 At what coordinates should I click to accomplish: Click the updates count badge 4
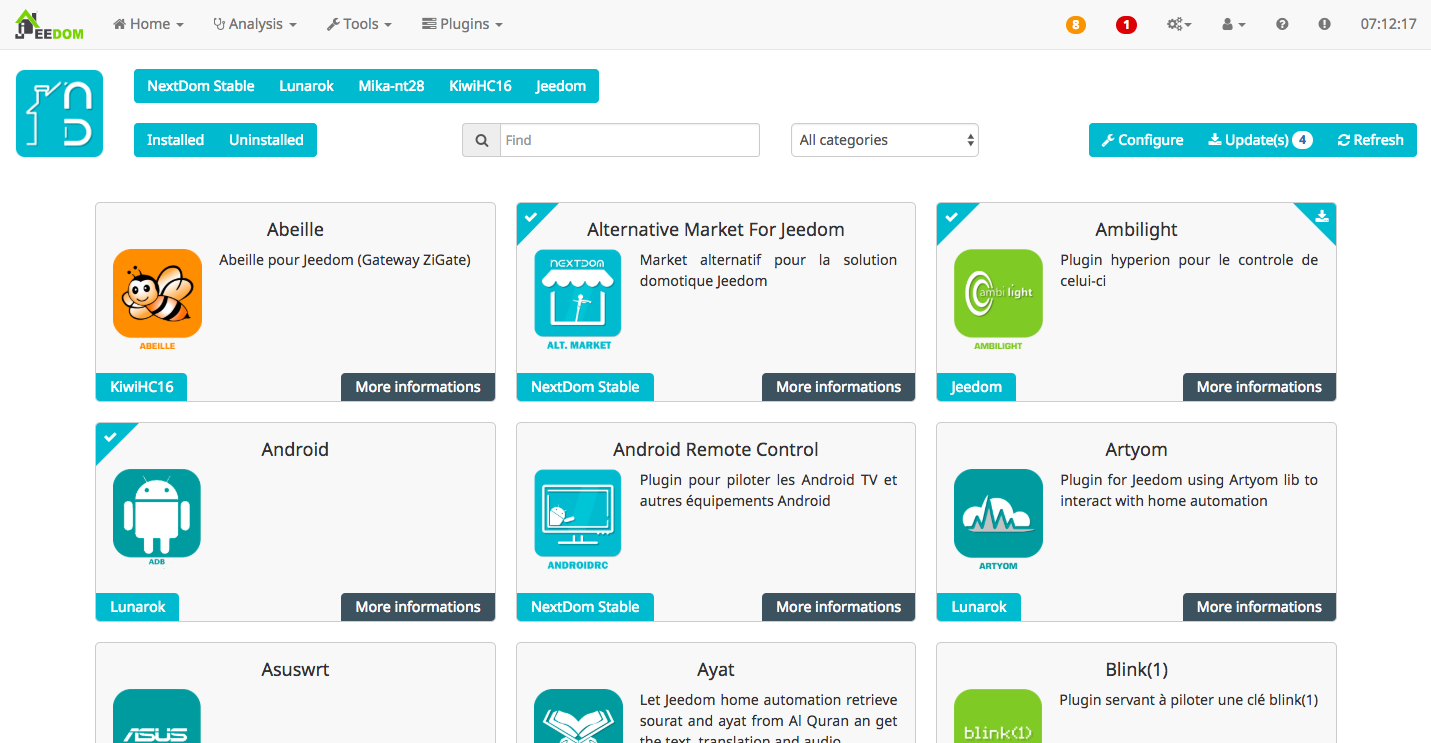point(1302,140)
